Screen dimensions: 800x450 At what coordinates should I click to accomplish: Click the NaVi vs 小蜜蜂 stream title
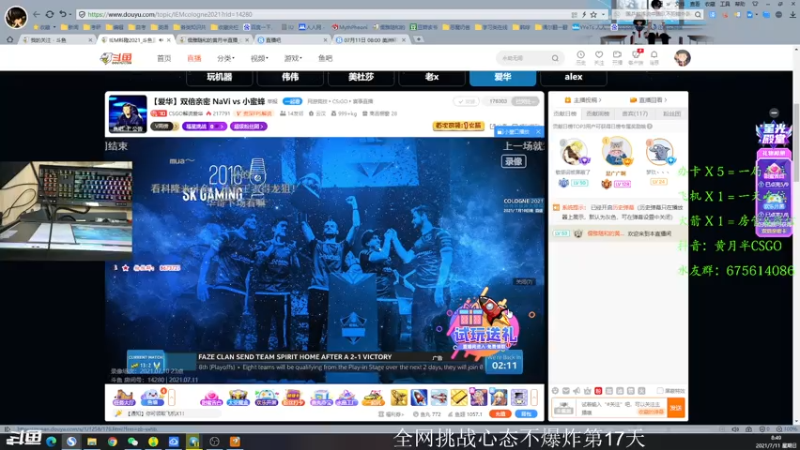[x=208, y=101]
